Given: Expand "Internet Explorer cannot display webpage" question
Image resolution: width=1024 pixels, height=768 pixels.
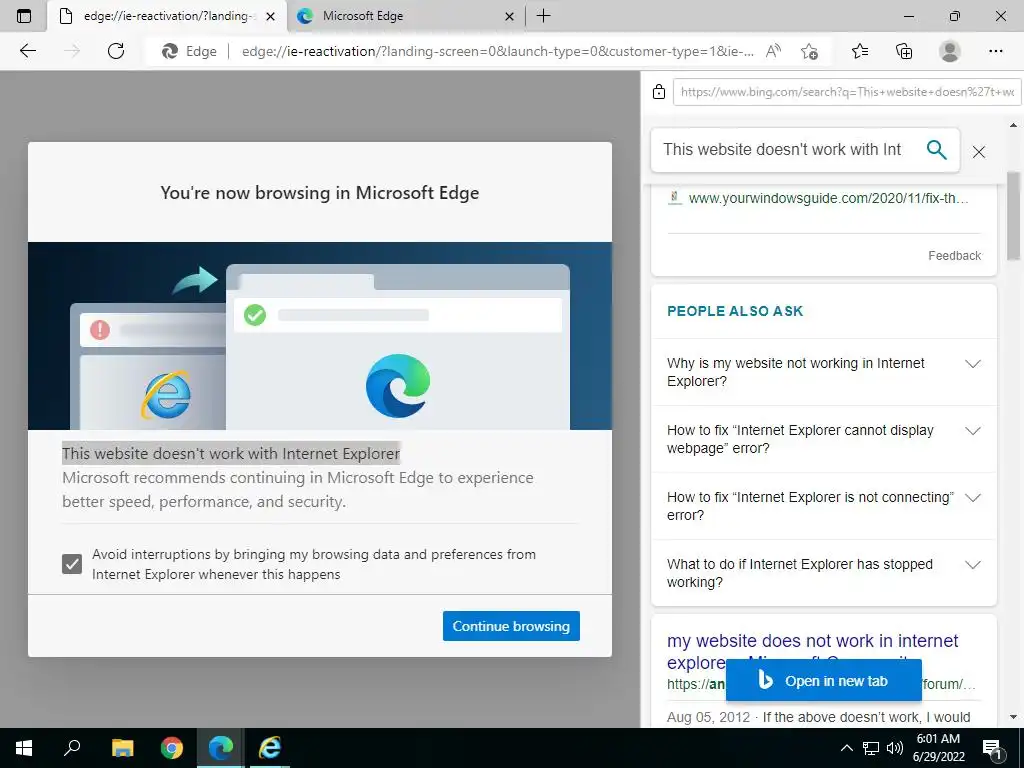Looking at the screenshot, I should [824, 439].
